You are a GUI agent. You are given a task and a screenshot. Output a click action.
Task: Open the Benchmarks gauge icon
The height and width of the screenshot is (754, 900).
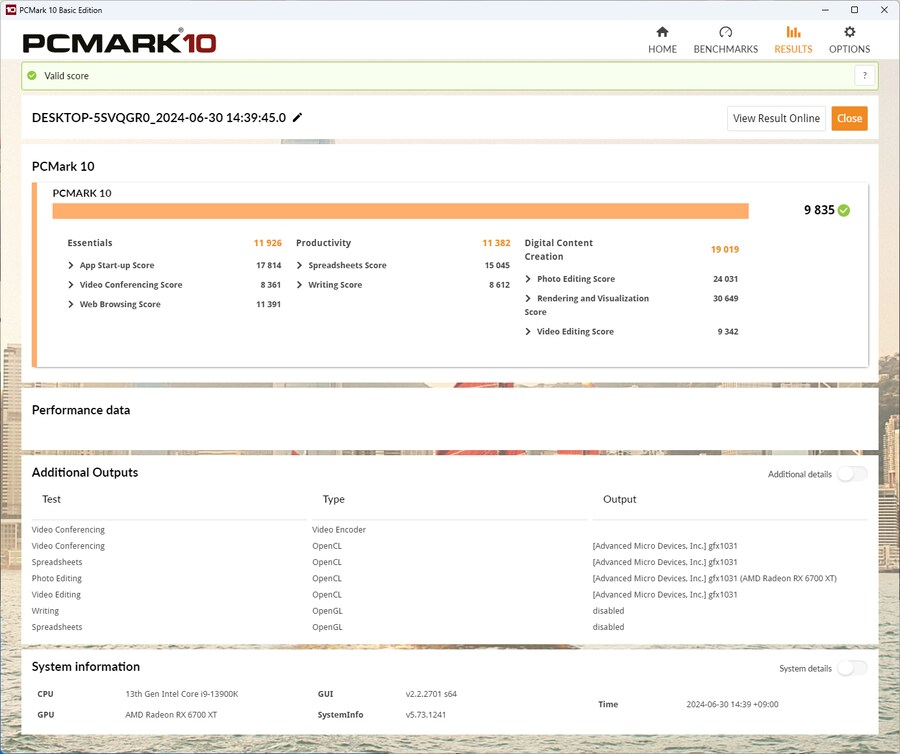pyautogui.click(x=726, y=33)
